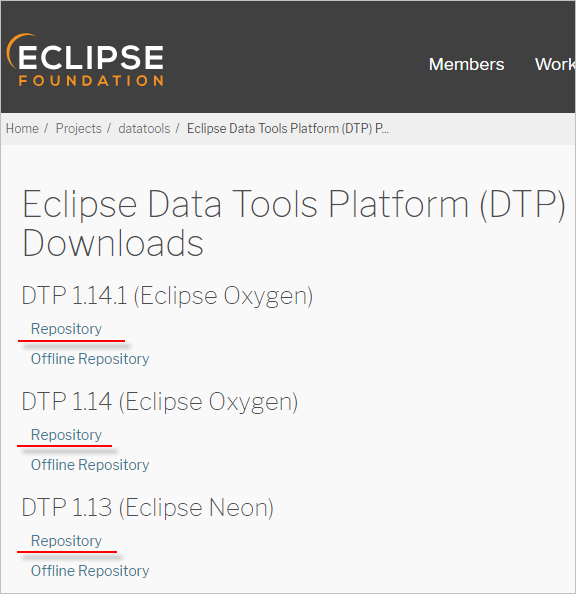
Task: Open Offline Repository under DTP 1.13 Neon
Action: tap(90, 571)
